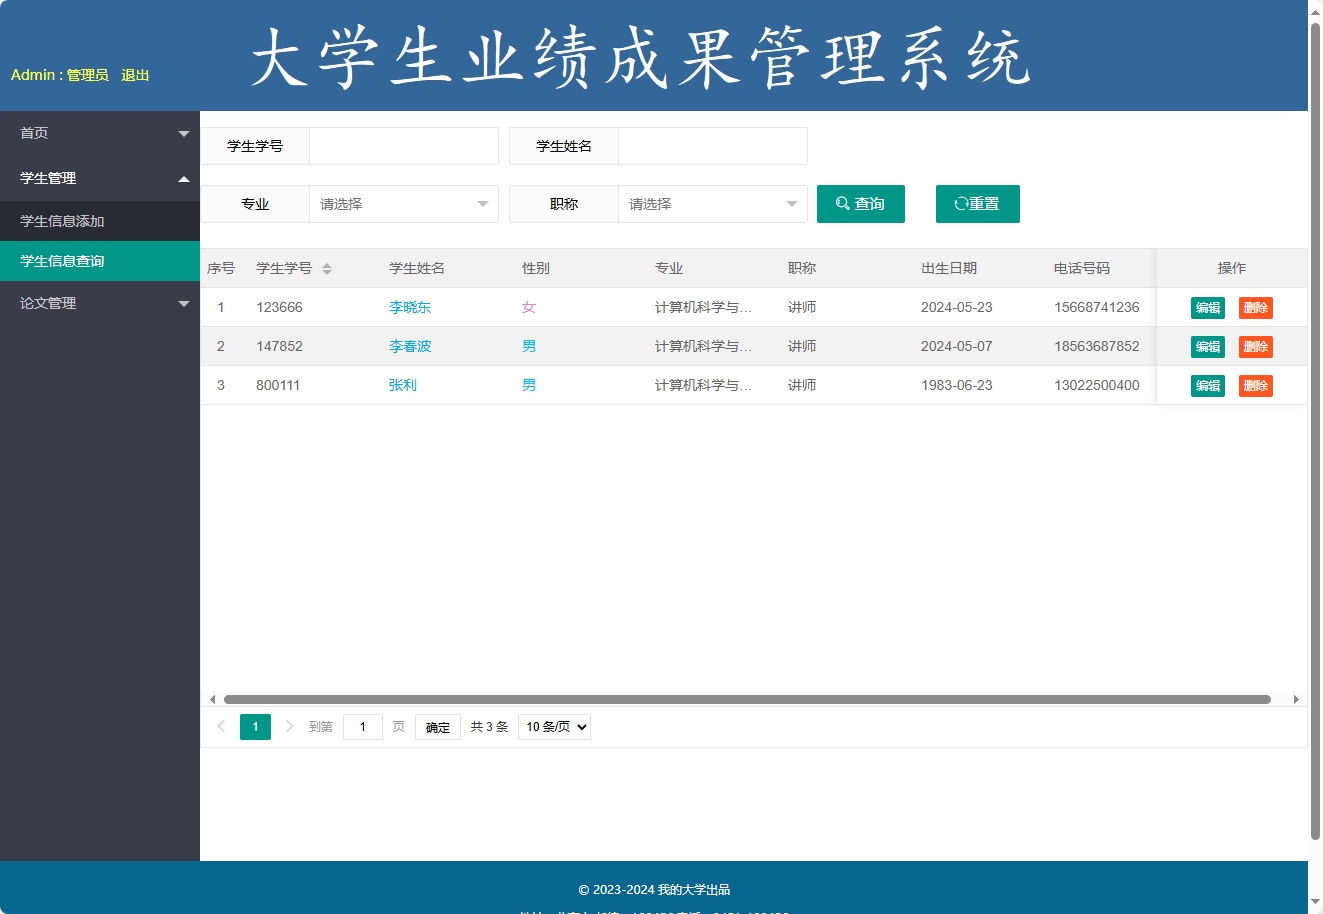Viewport: 1323px width, 914px height.
Task: Open the 职称 dropdown showing 请选择
Action: coord(712,204)
